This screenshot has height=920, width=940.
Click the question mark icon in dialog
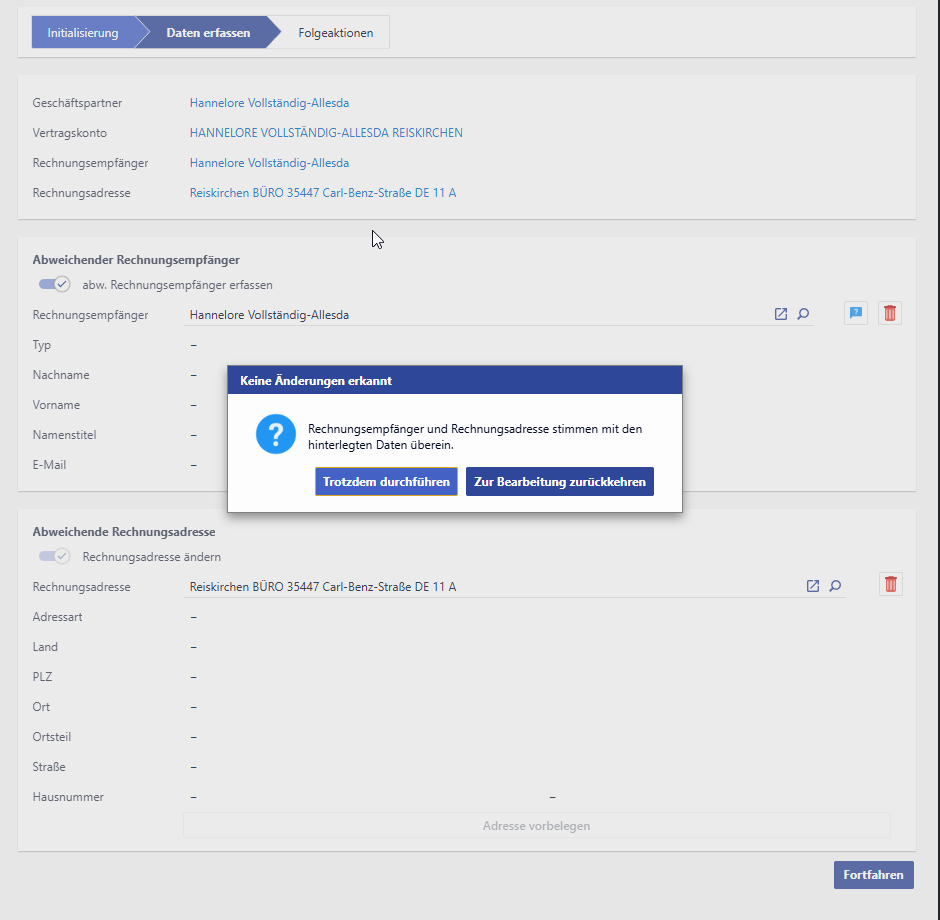275,435
